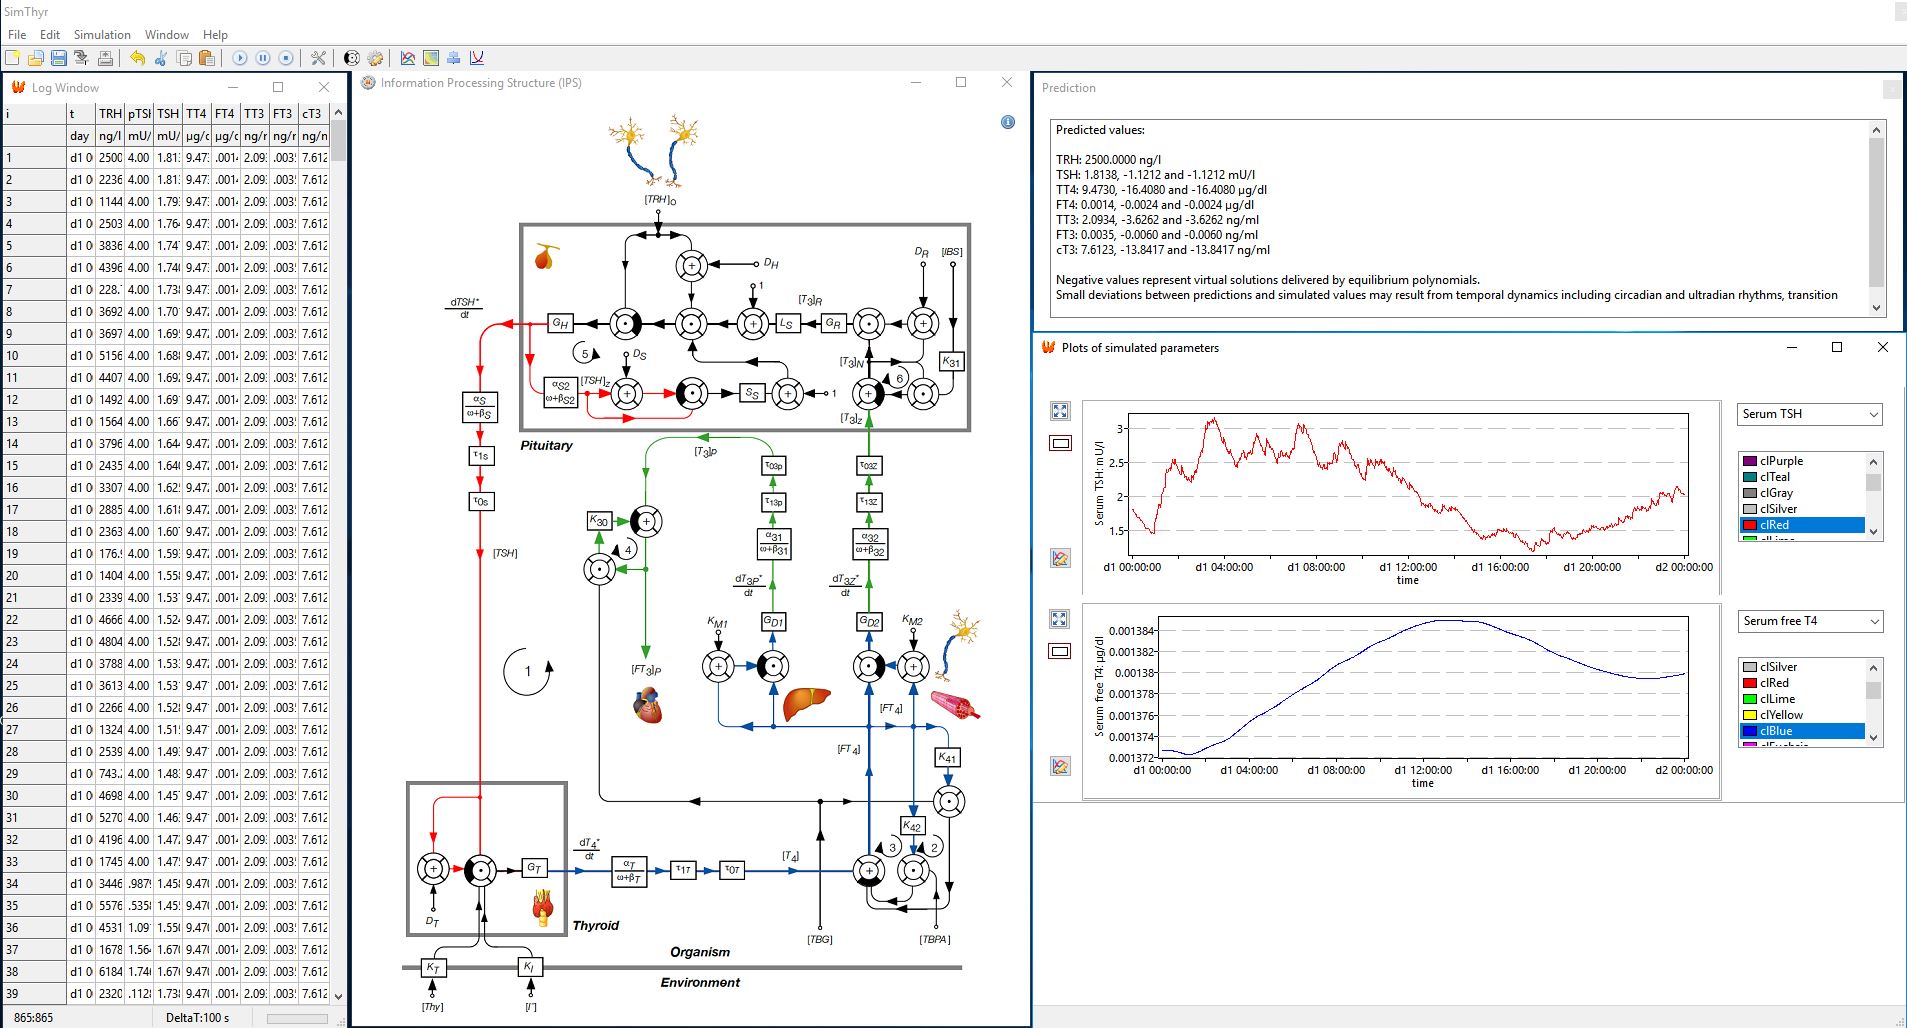
Task: Select clYellow in the free T4 color list
Action: (x=1803, y=715)
